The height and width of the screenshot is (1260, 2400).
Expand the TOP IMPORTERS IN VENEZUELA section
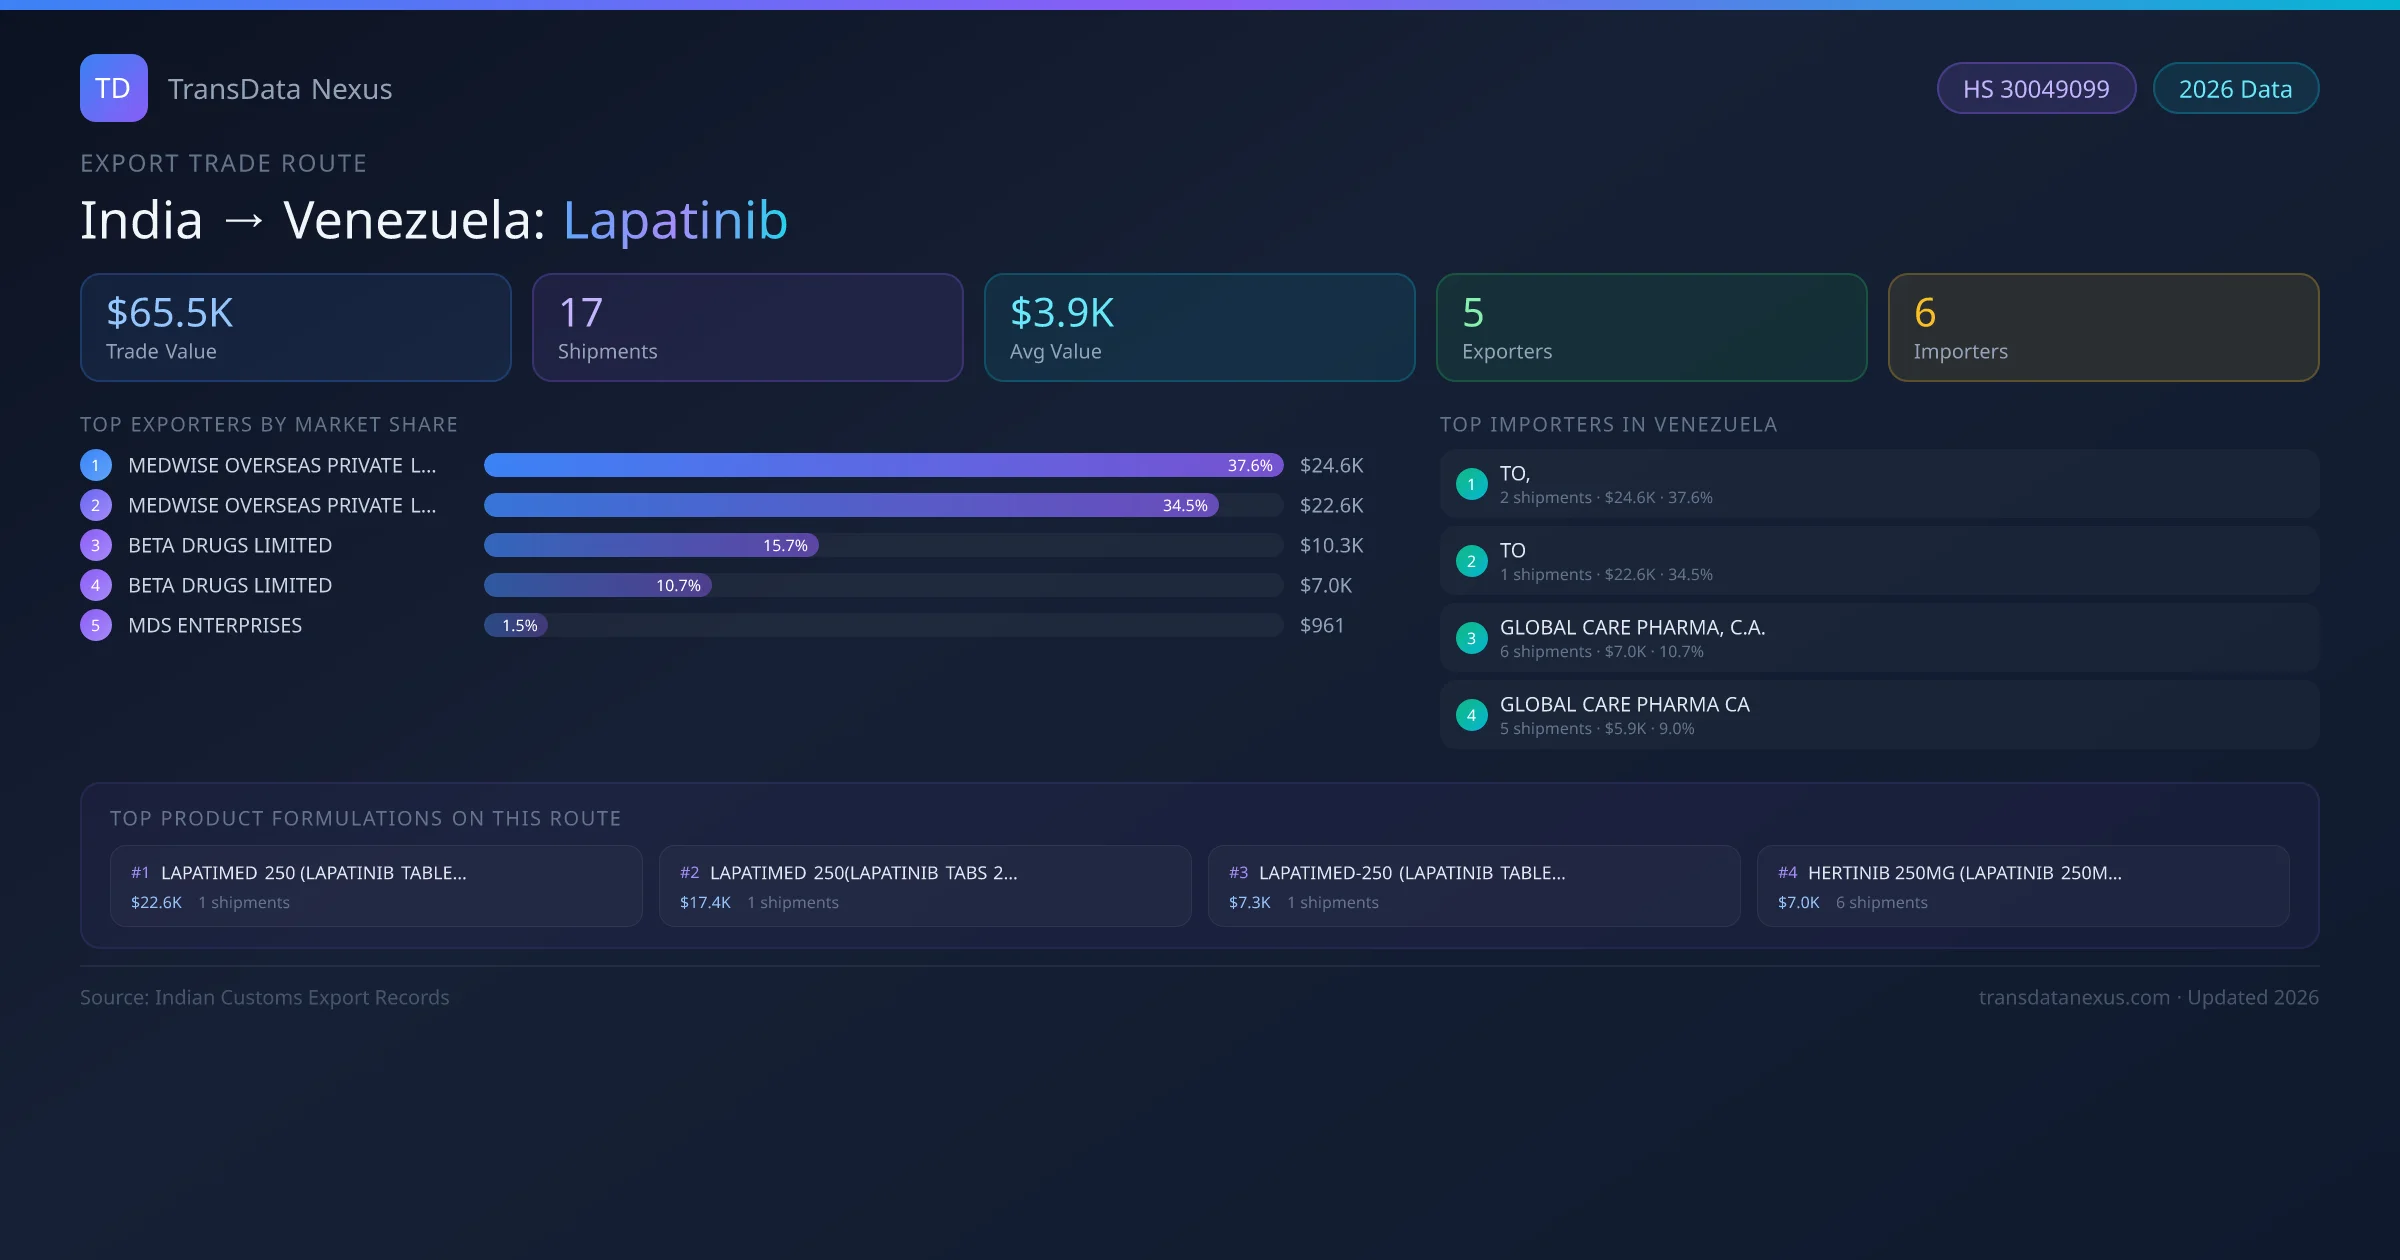click(1608, 424)
